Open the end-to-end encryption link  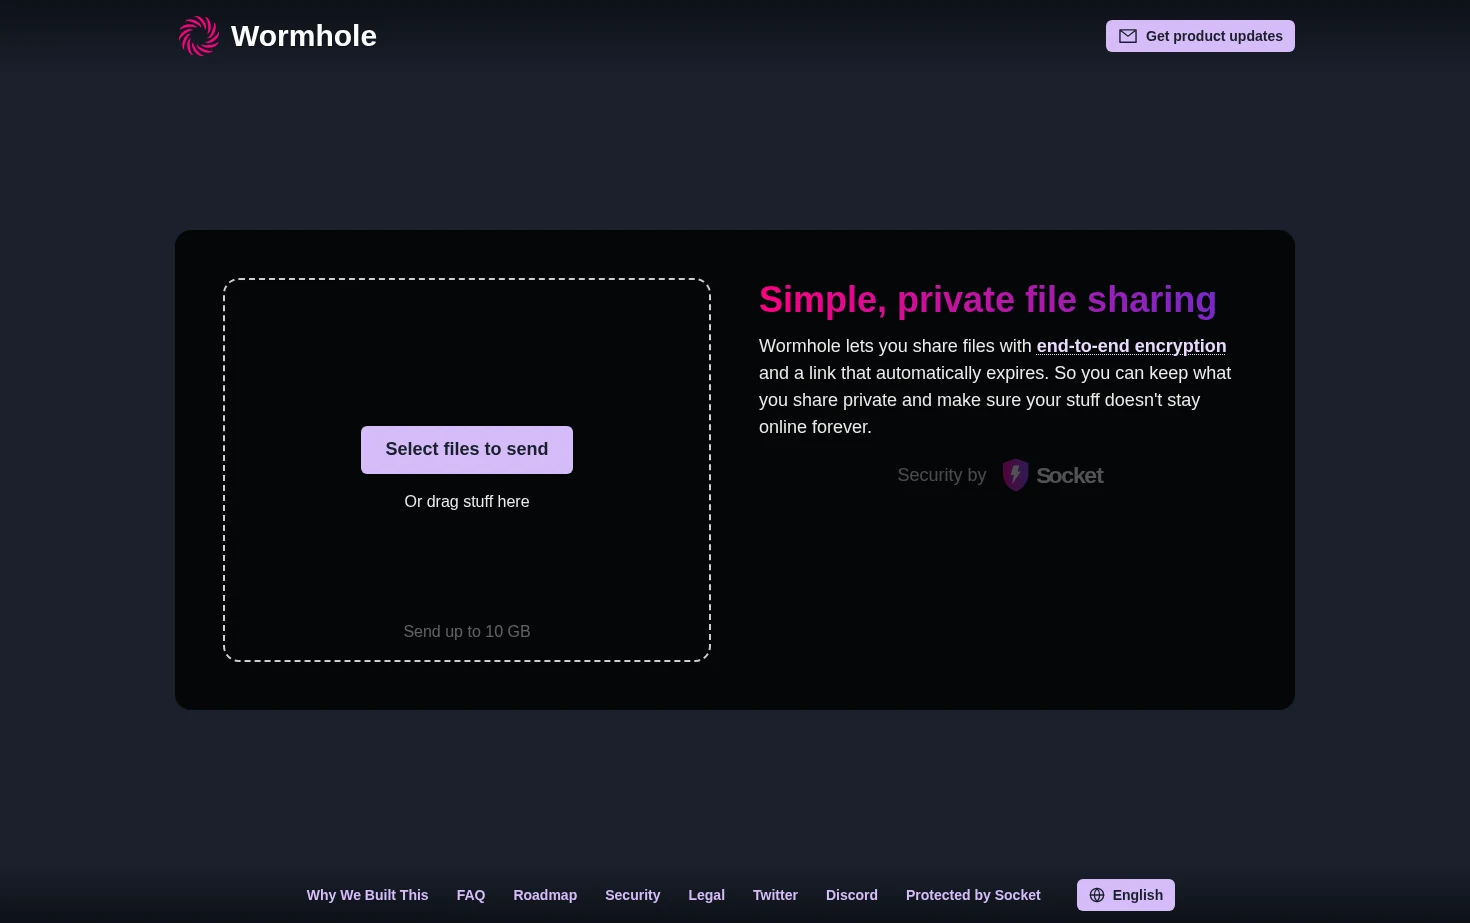1131,346
